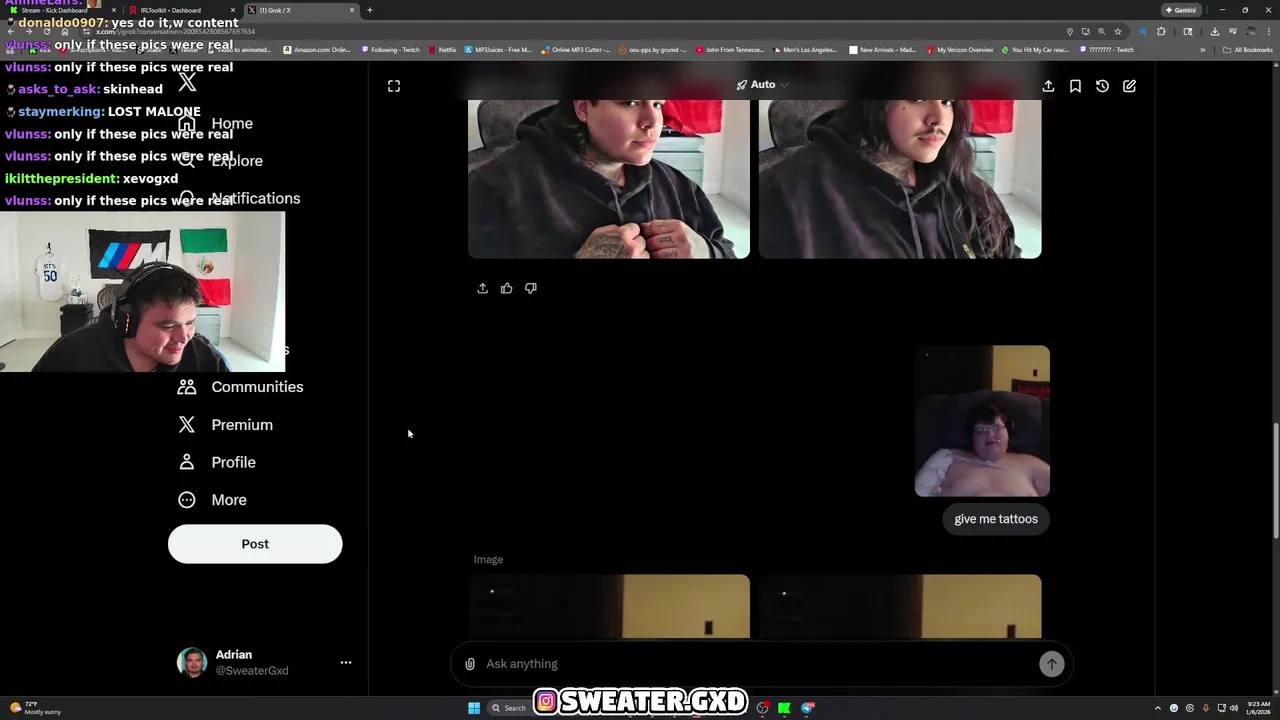Open Telegram icon in taskbar
1280x720 pixels.
[x=807, y=708]
